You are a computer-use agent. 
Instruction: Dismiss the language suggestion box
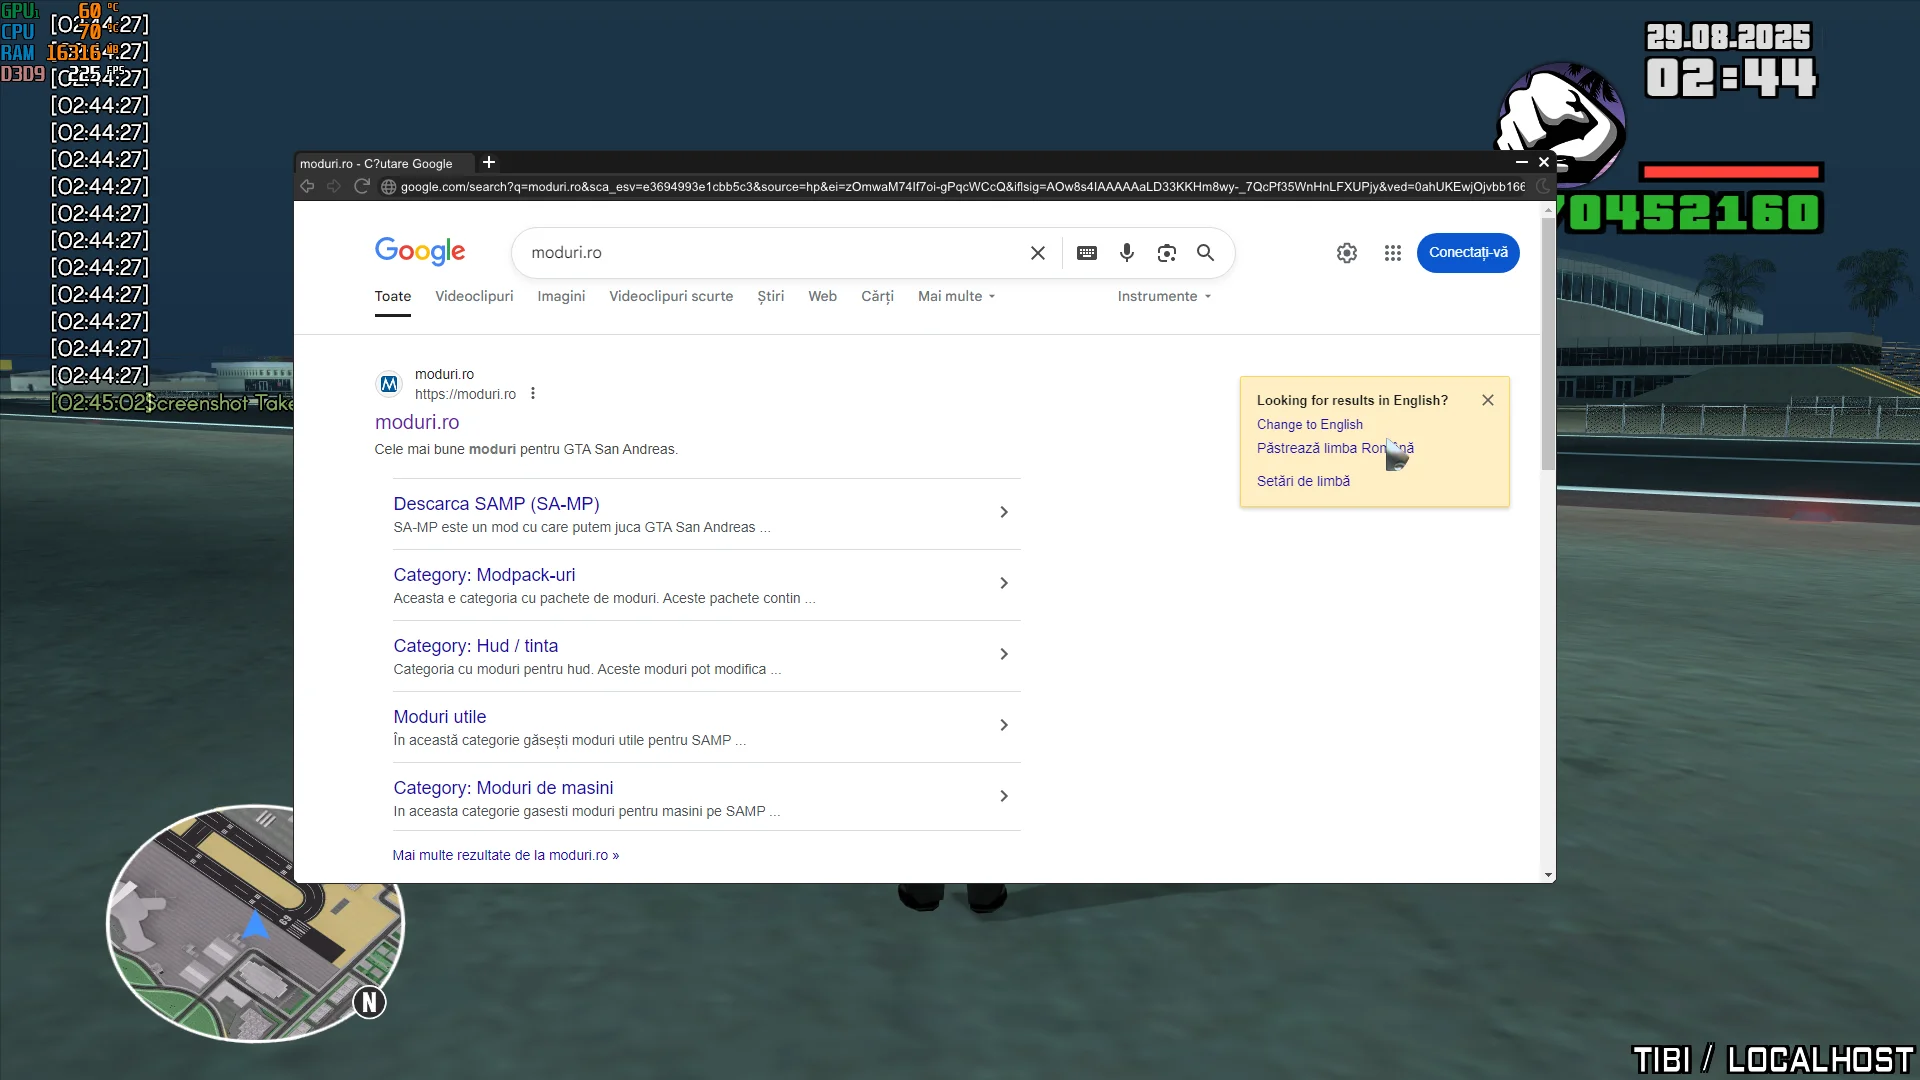click(1488, 400)
